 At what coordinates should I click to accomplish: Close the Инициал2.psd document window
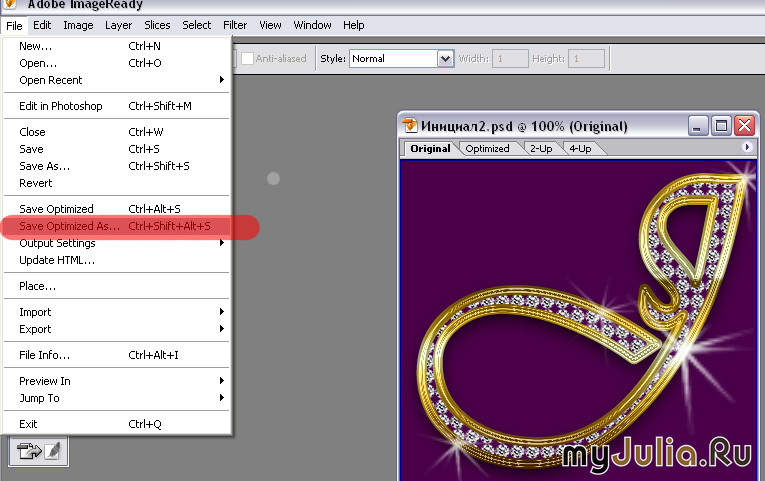coord(745,126)
